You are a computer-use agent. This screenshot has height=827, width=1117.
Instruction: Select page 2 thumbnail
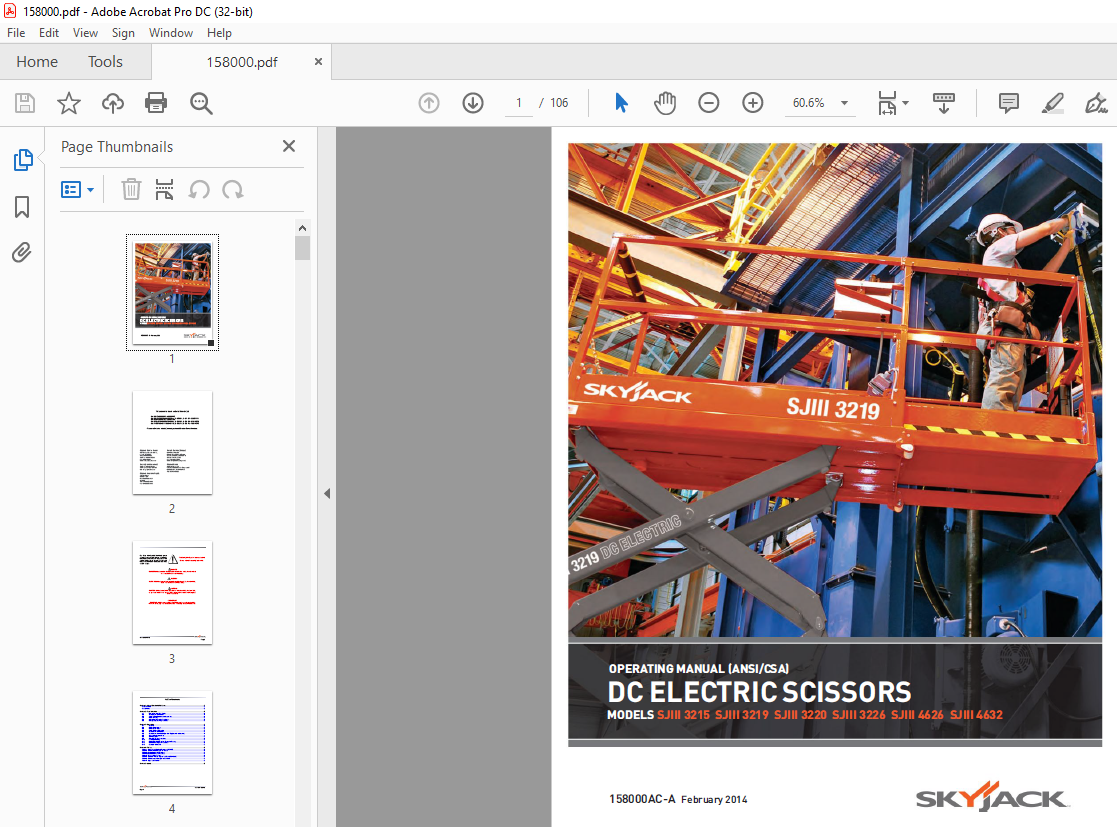pyautogui.click(x=172, y=442)
